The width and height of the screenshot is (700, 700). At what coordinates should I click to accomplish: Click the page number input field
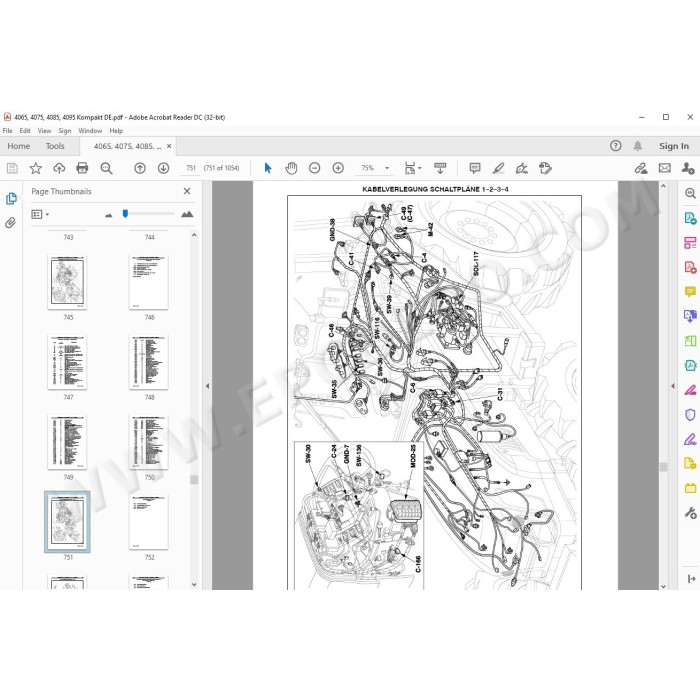click(191, 168)
